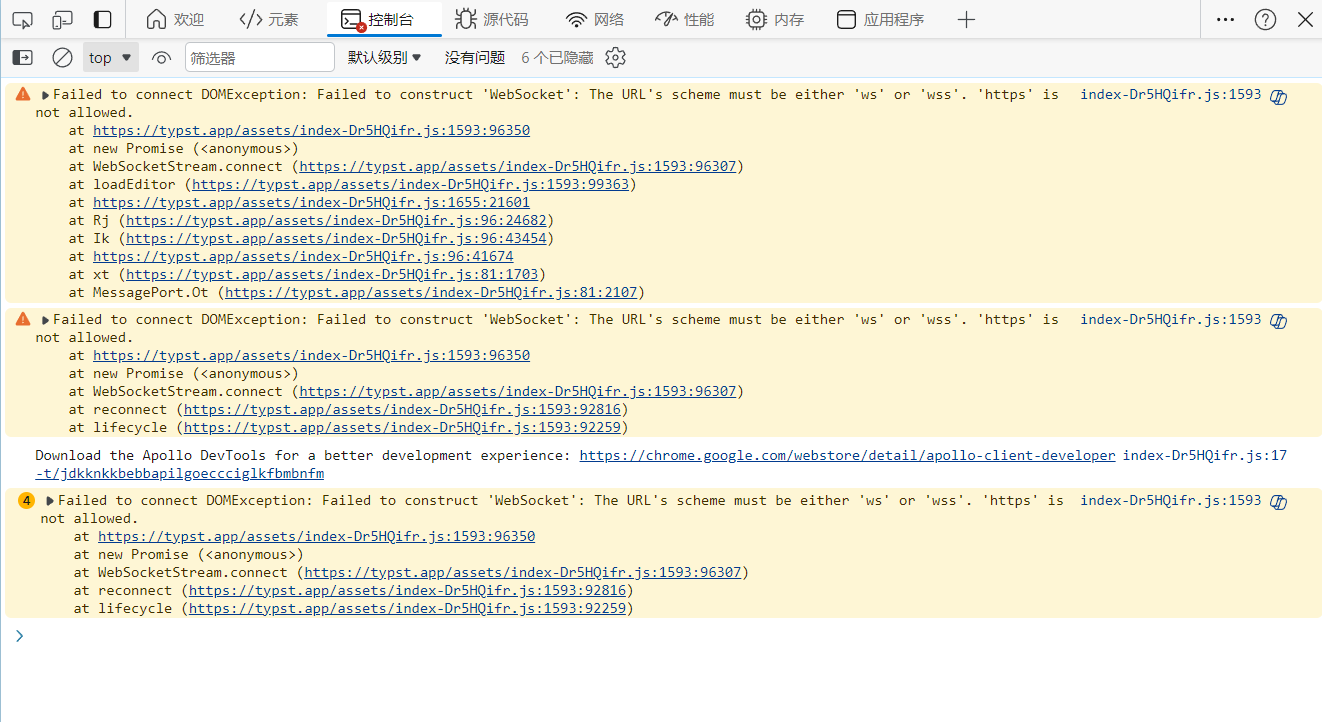
Task: Open the top context dropdown
Action: (x=110, y=57)
